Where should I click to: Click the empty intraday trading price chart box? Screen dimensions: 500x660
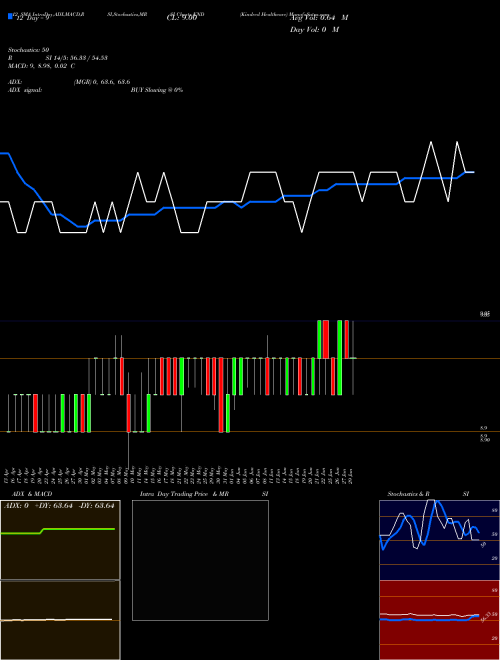pyautogui.click(x=200, y=560)
